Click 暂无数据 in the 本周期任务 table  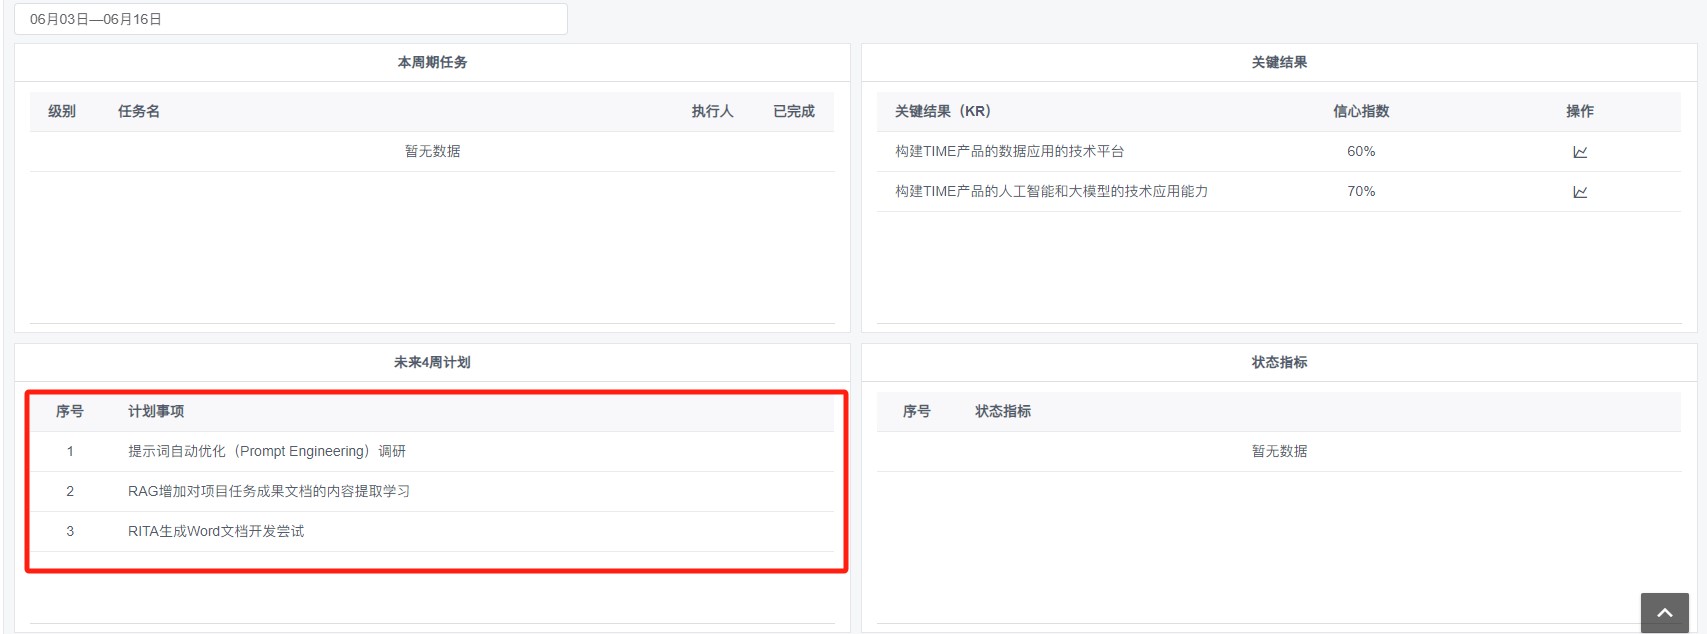432,151
